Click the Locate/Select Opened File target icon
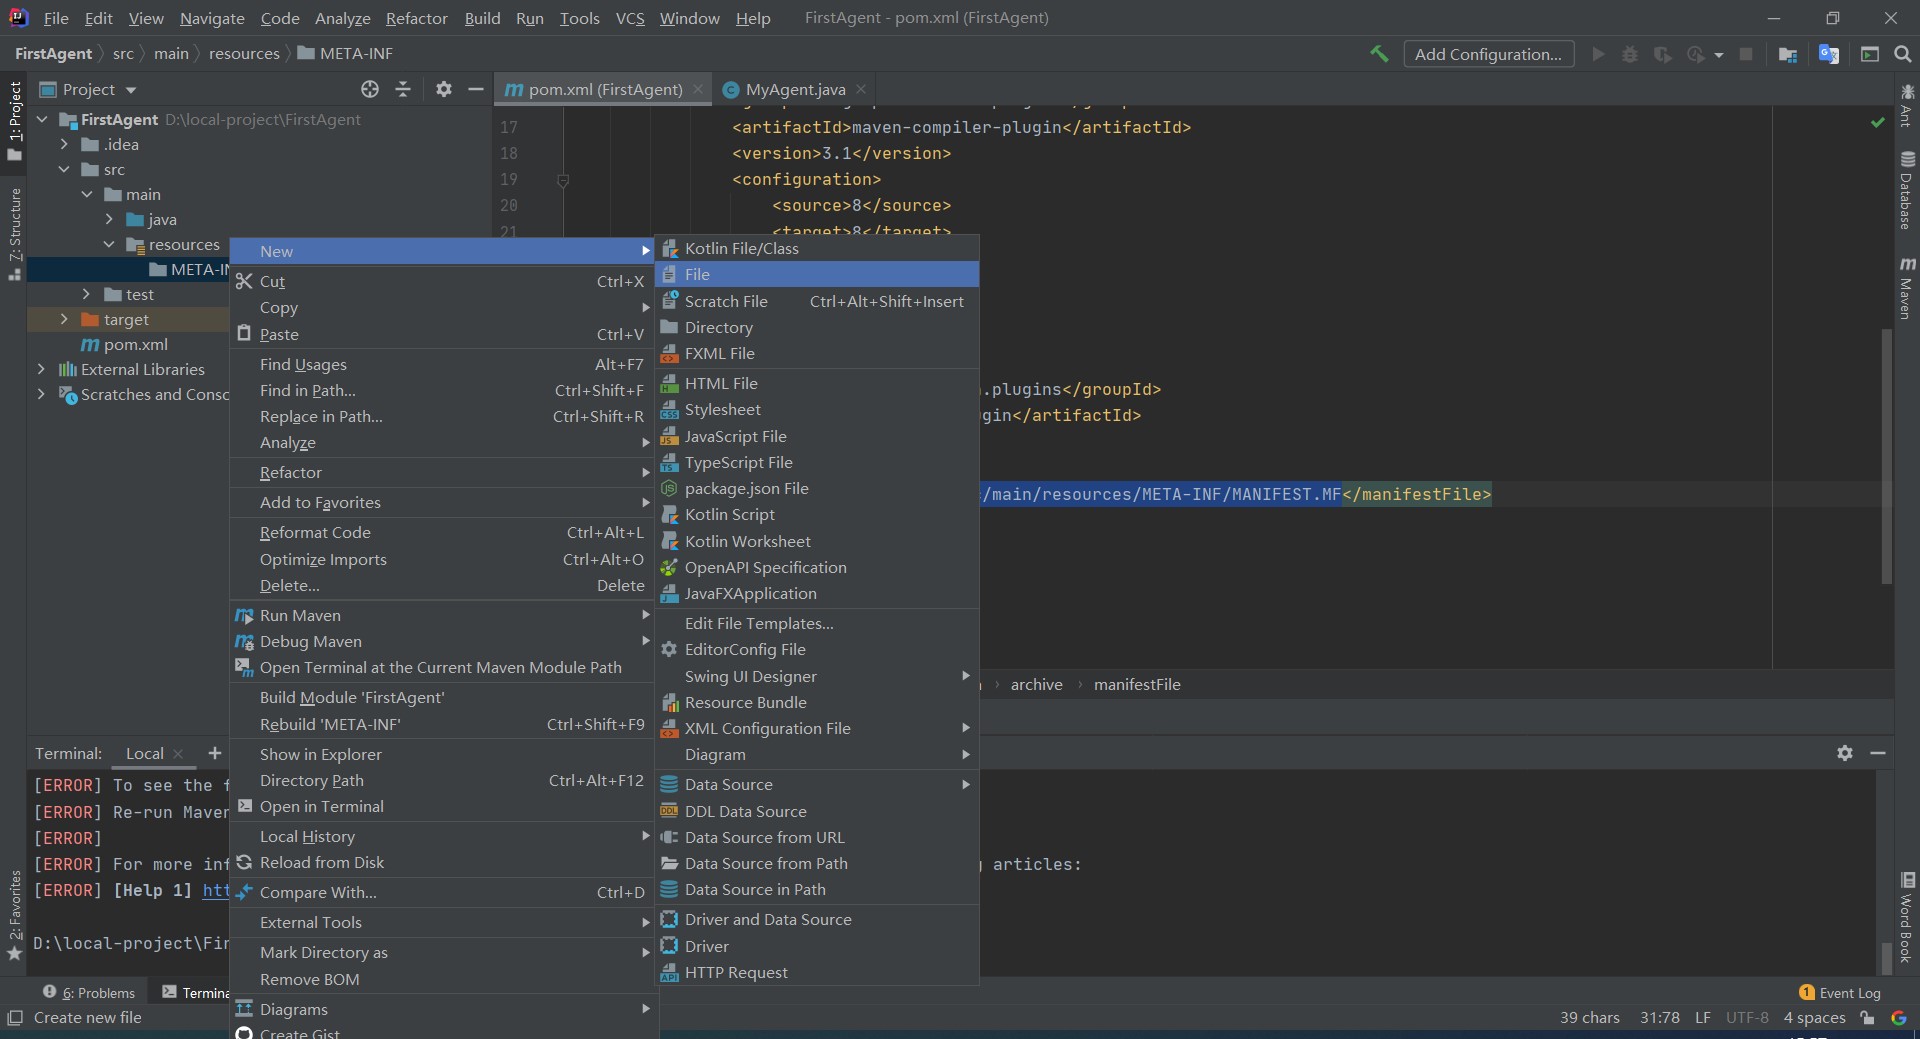The height and width of the screenshot is (1039, 1920). (370, 89)
